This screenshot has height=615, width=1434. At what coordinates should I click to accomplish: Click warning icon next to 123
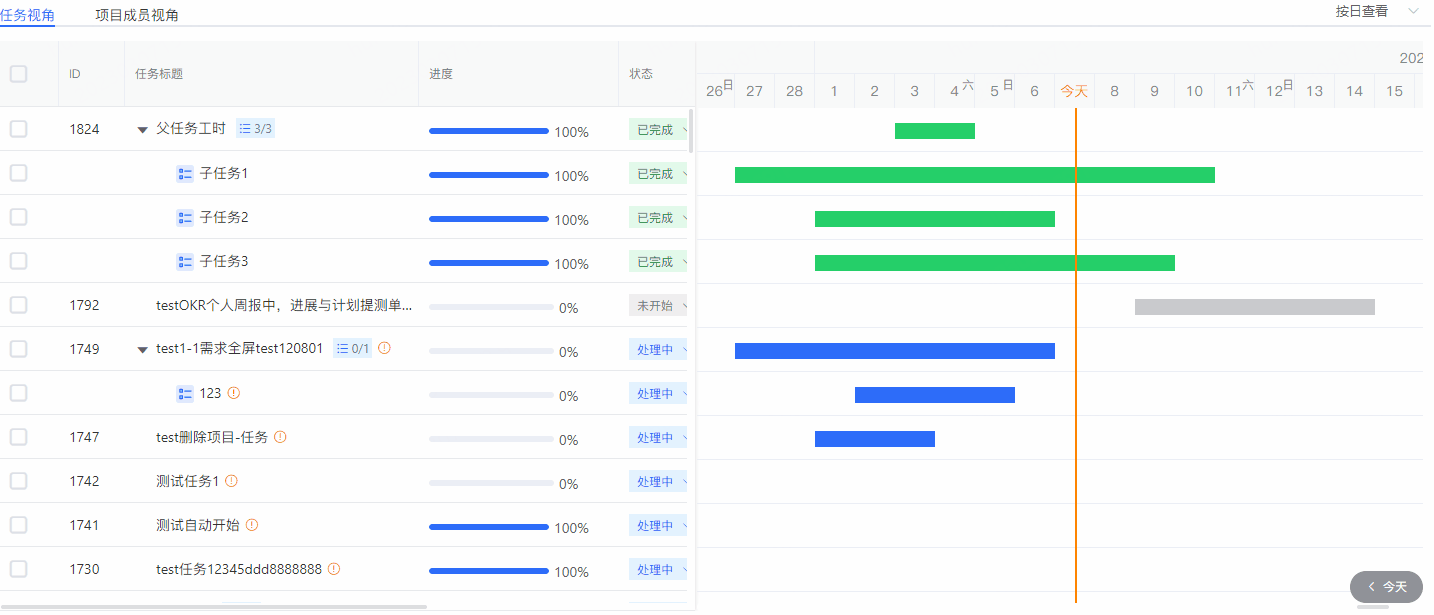(x=234, y=393)
